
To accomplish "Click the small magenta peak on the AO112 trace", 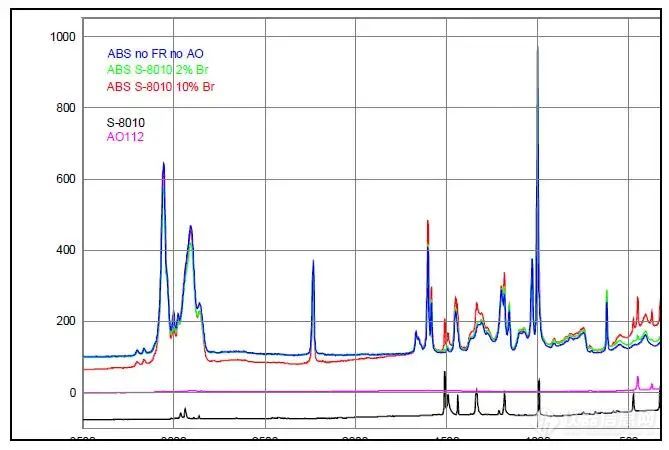I will pos(638,378).
